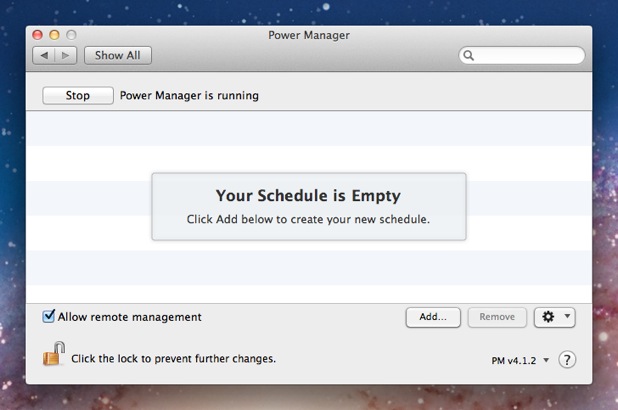Click 'Click the lock to prevent' text

(x=173, y=359)
